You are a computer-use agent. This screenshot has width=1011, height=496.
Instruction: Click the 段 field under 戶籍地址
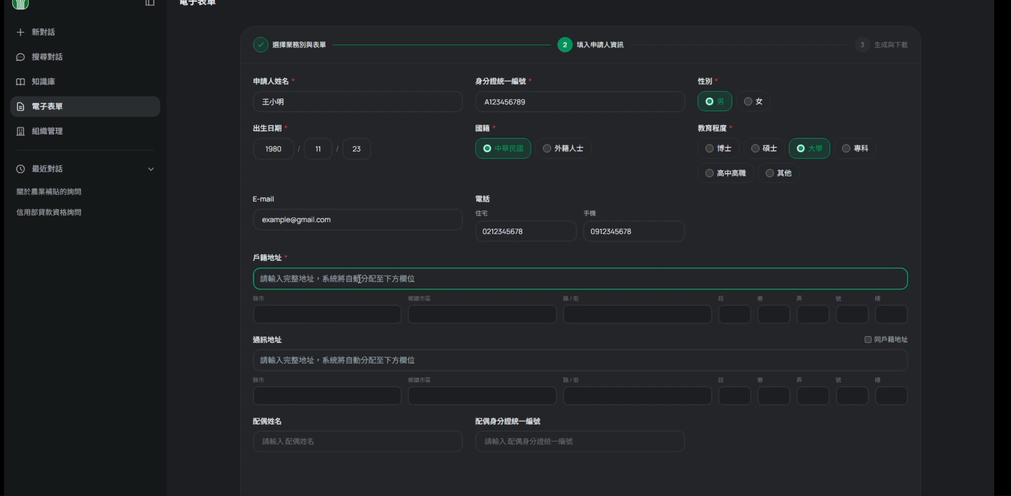(x=734, y=314)
